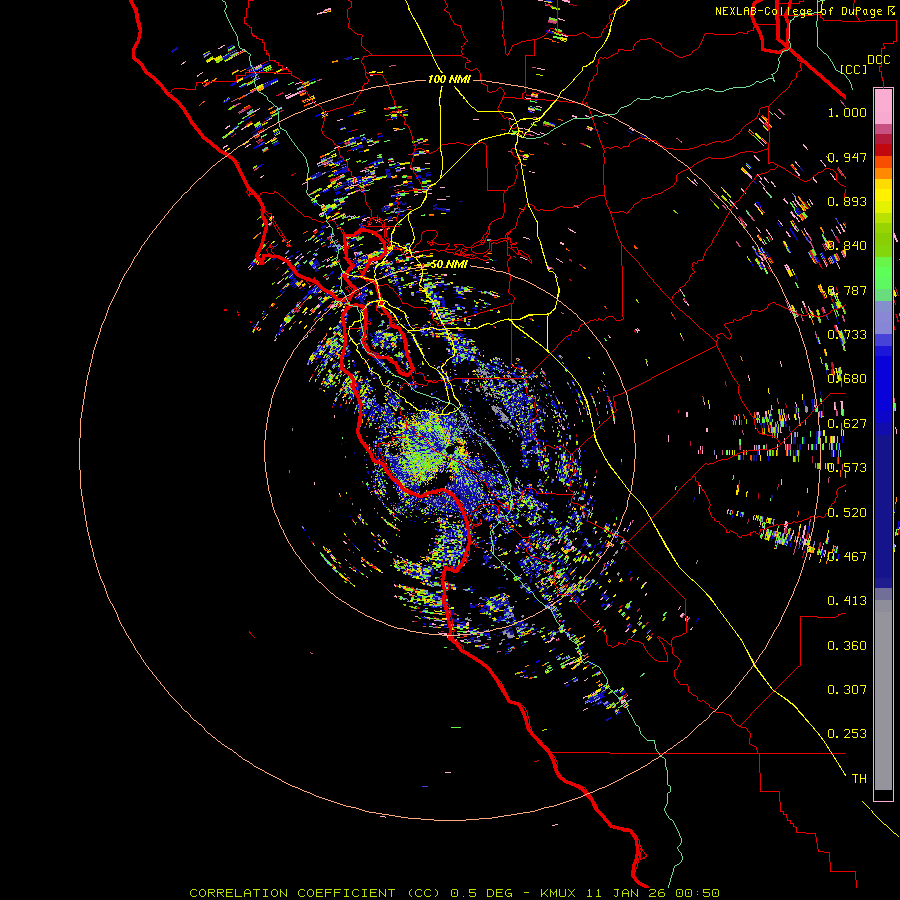Select the 0.360 legend value

[847, 646]
